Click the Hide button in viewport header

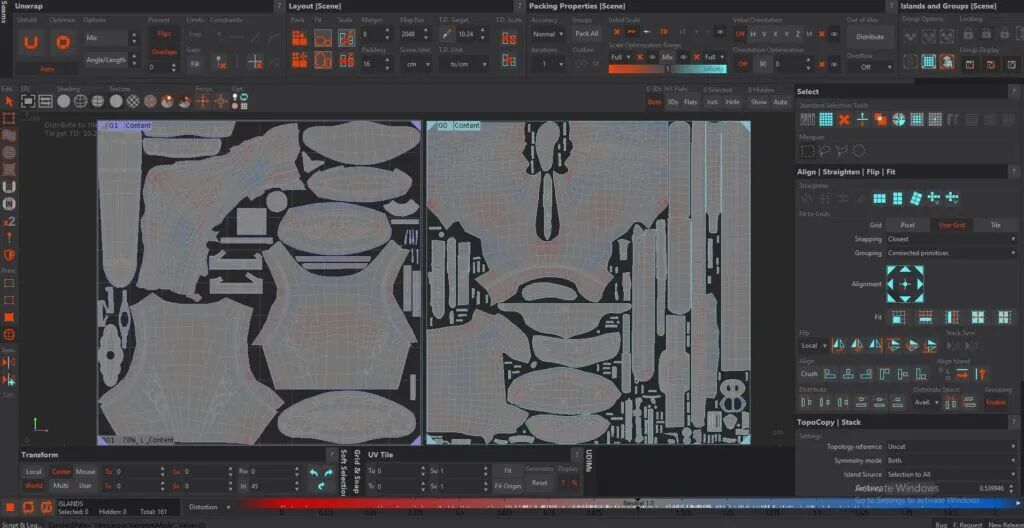[733, 102]
